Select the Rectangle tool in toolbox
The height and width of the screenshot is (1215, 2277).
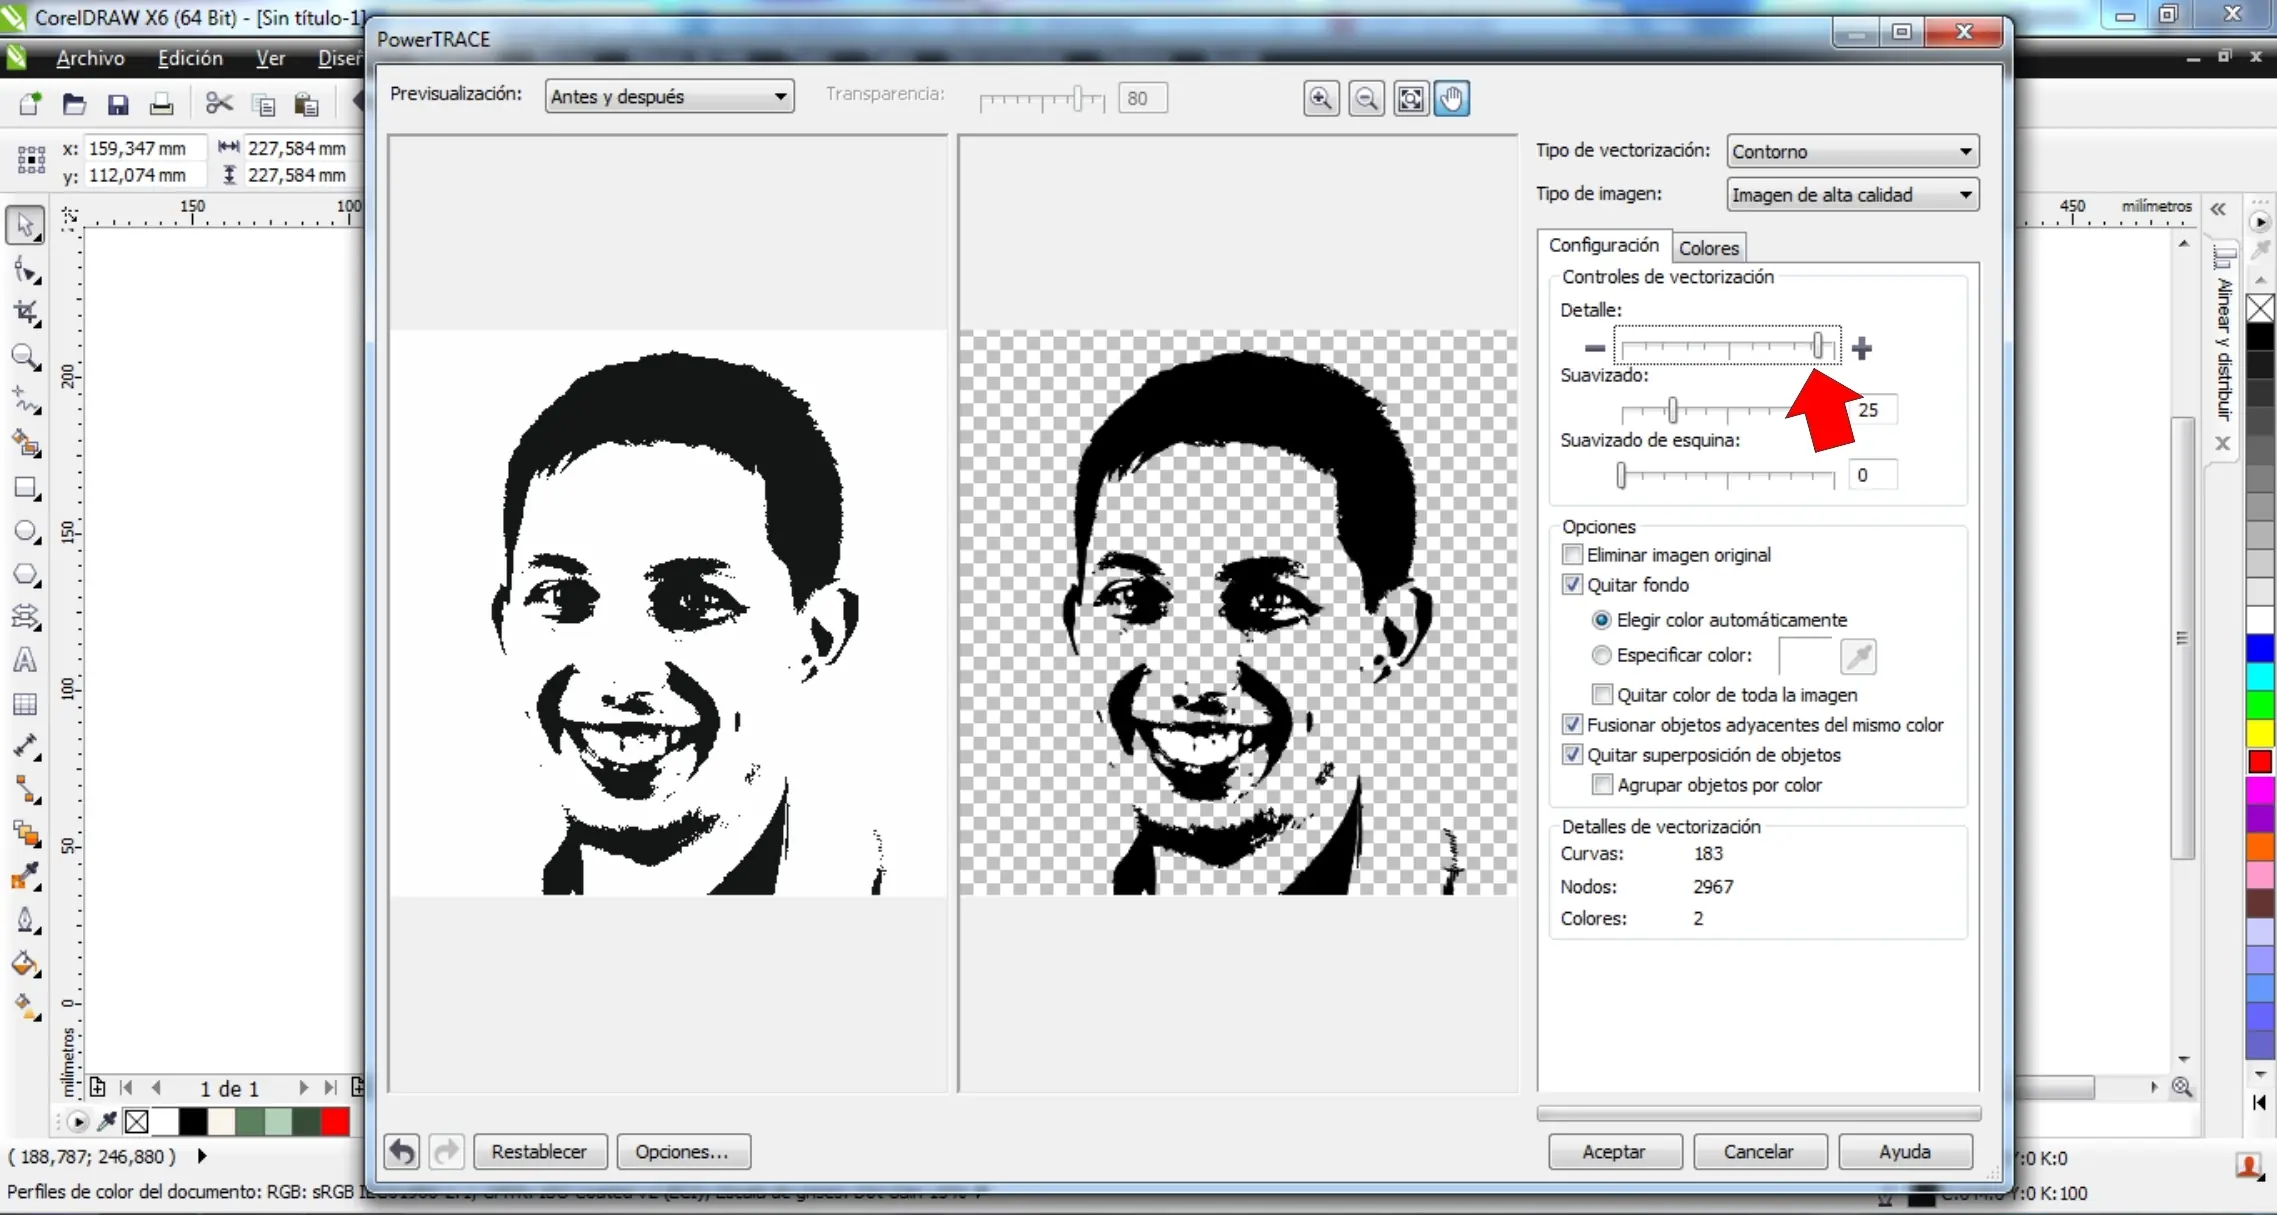[x=25, y=488]
